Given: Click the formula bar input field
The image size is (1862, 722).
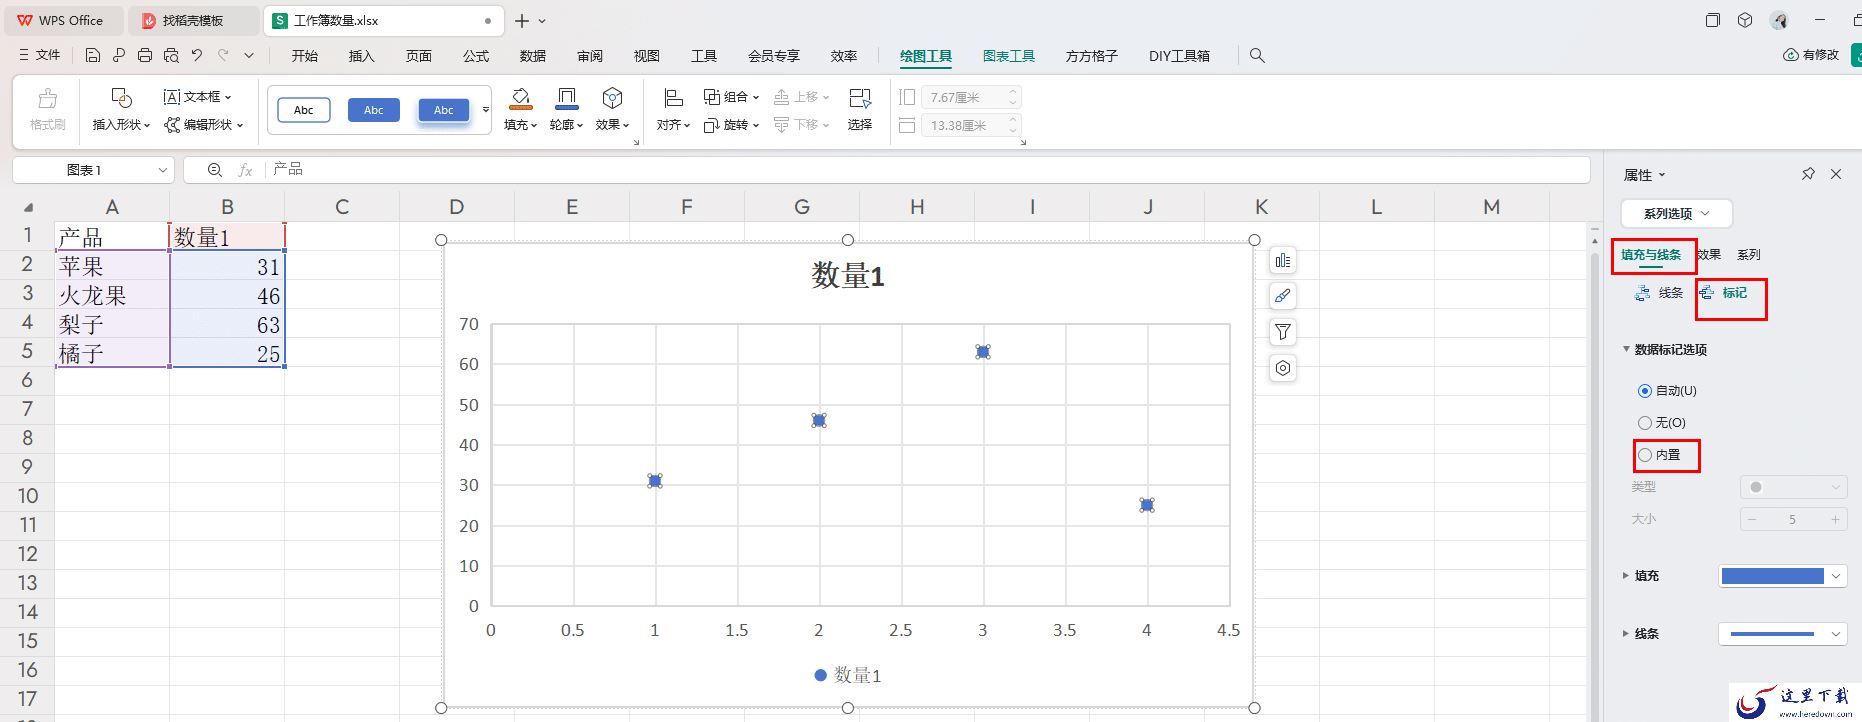Looking at the screenshot, I should click(x=925, y=170).
